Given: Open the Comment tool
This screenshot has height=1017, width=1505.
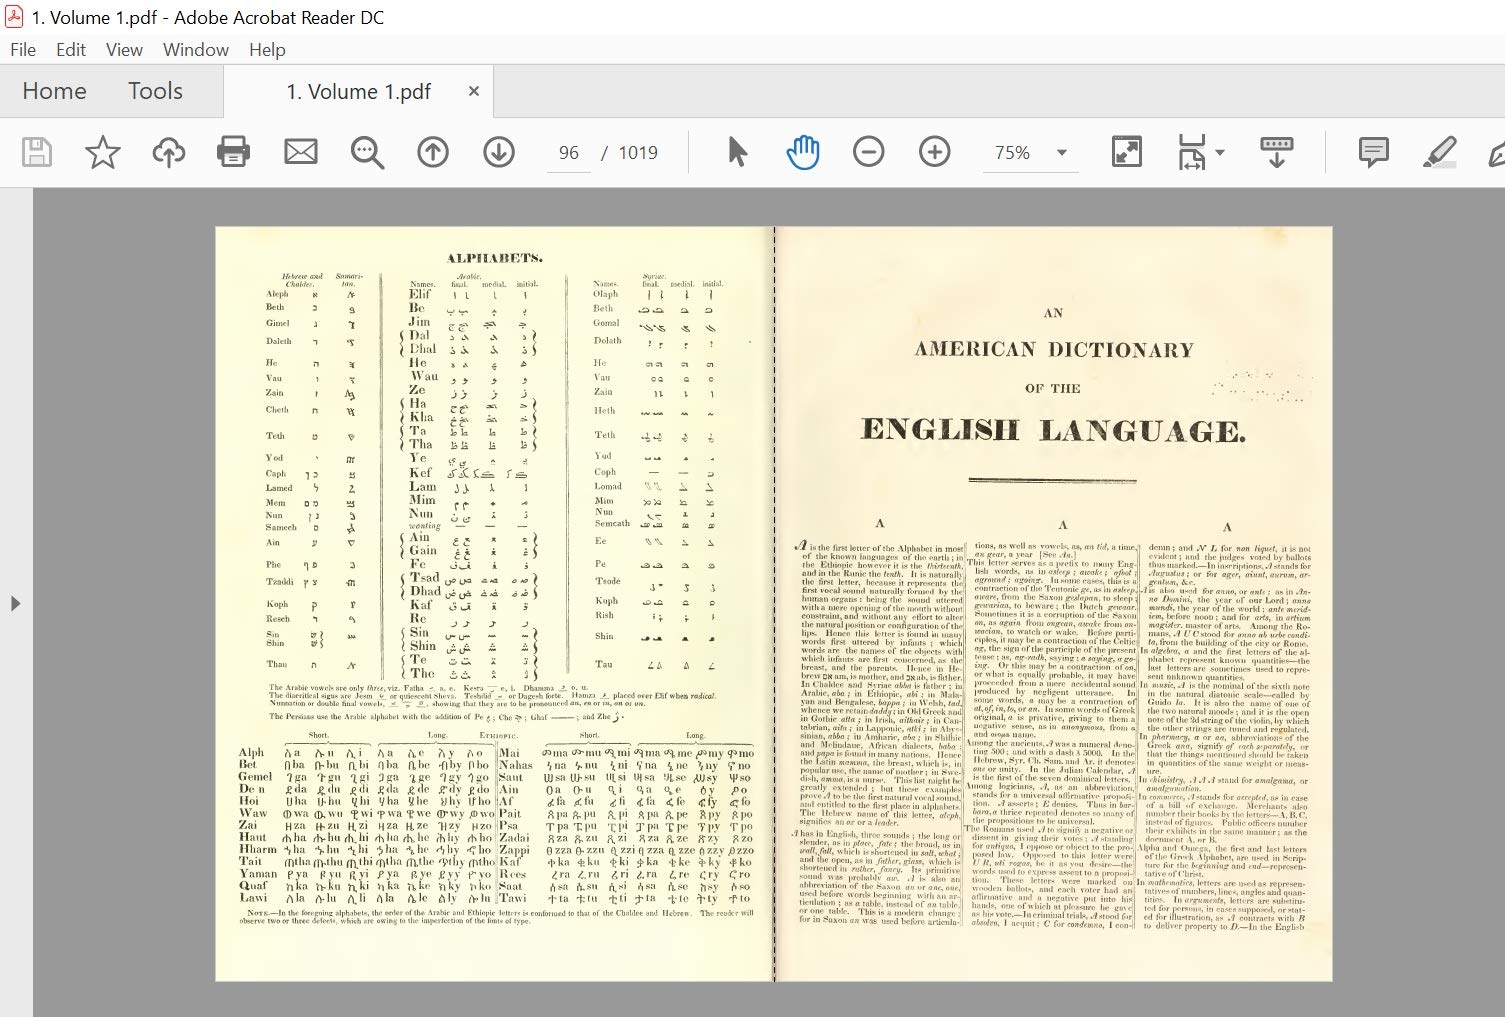Looking at the screenshot, I should [x=1374, y=152].
